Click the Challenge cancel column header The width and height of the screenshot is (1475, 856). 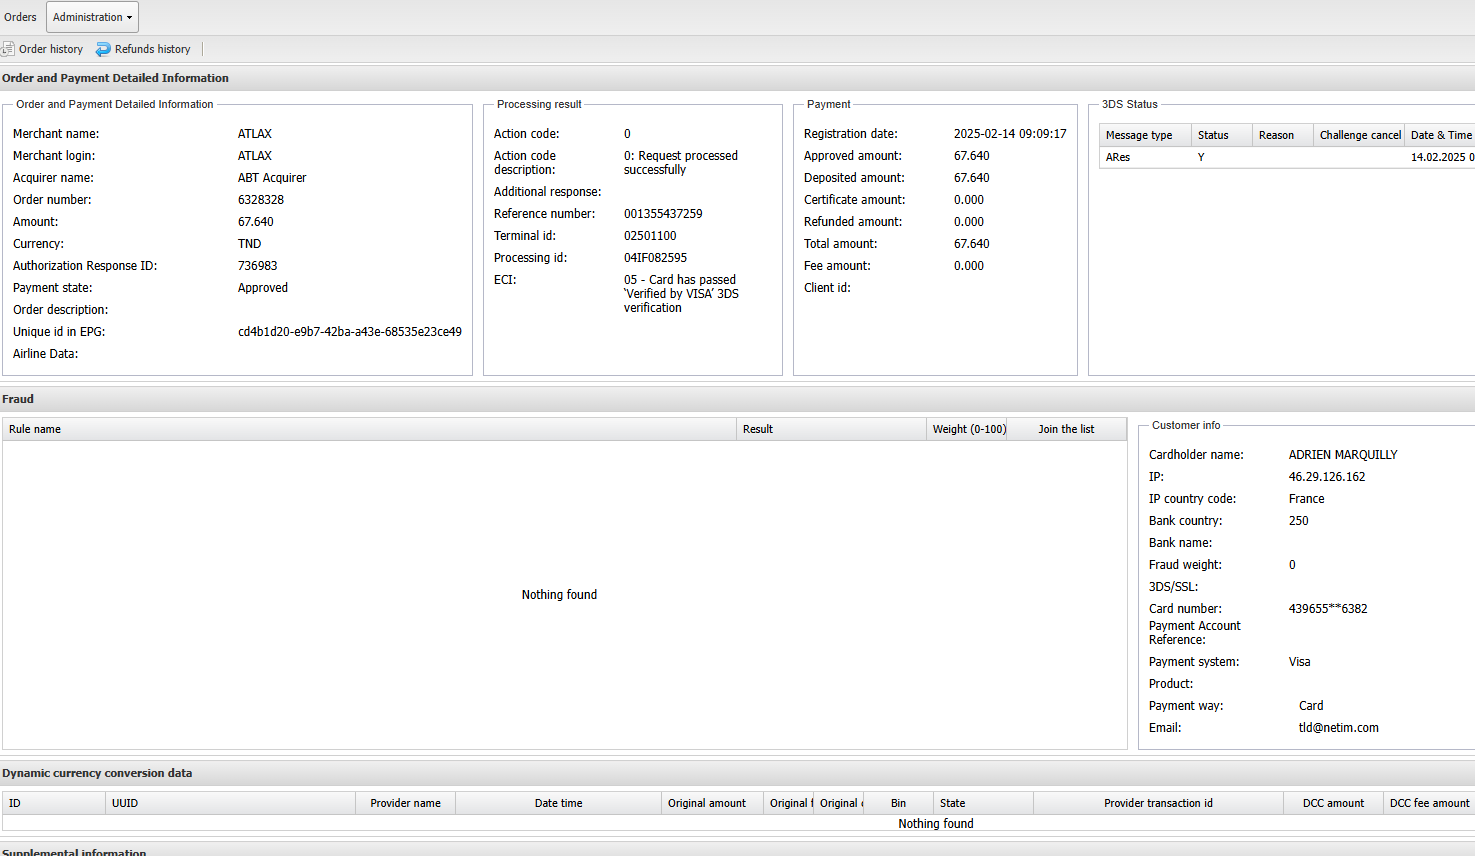click(x=1359, y=135)
